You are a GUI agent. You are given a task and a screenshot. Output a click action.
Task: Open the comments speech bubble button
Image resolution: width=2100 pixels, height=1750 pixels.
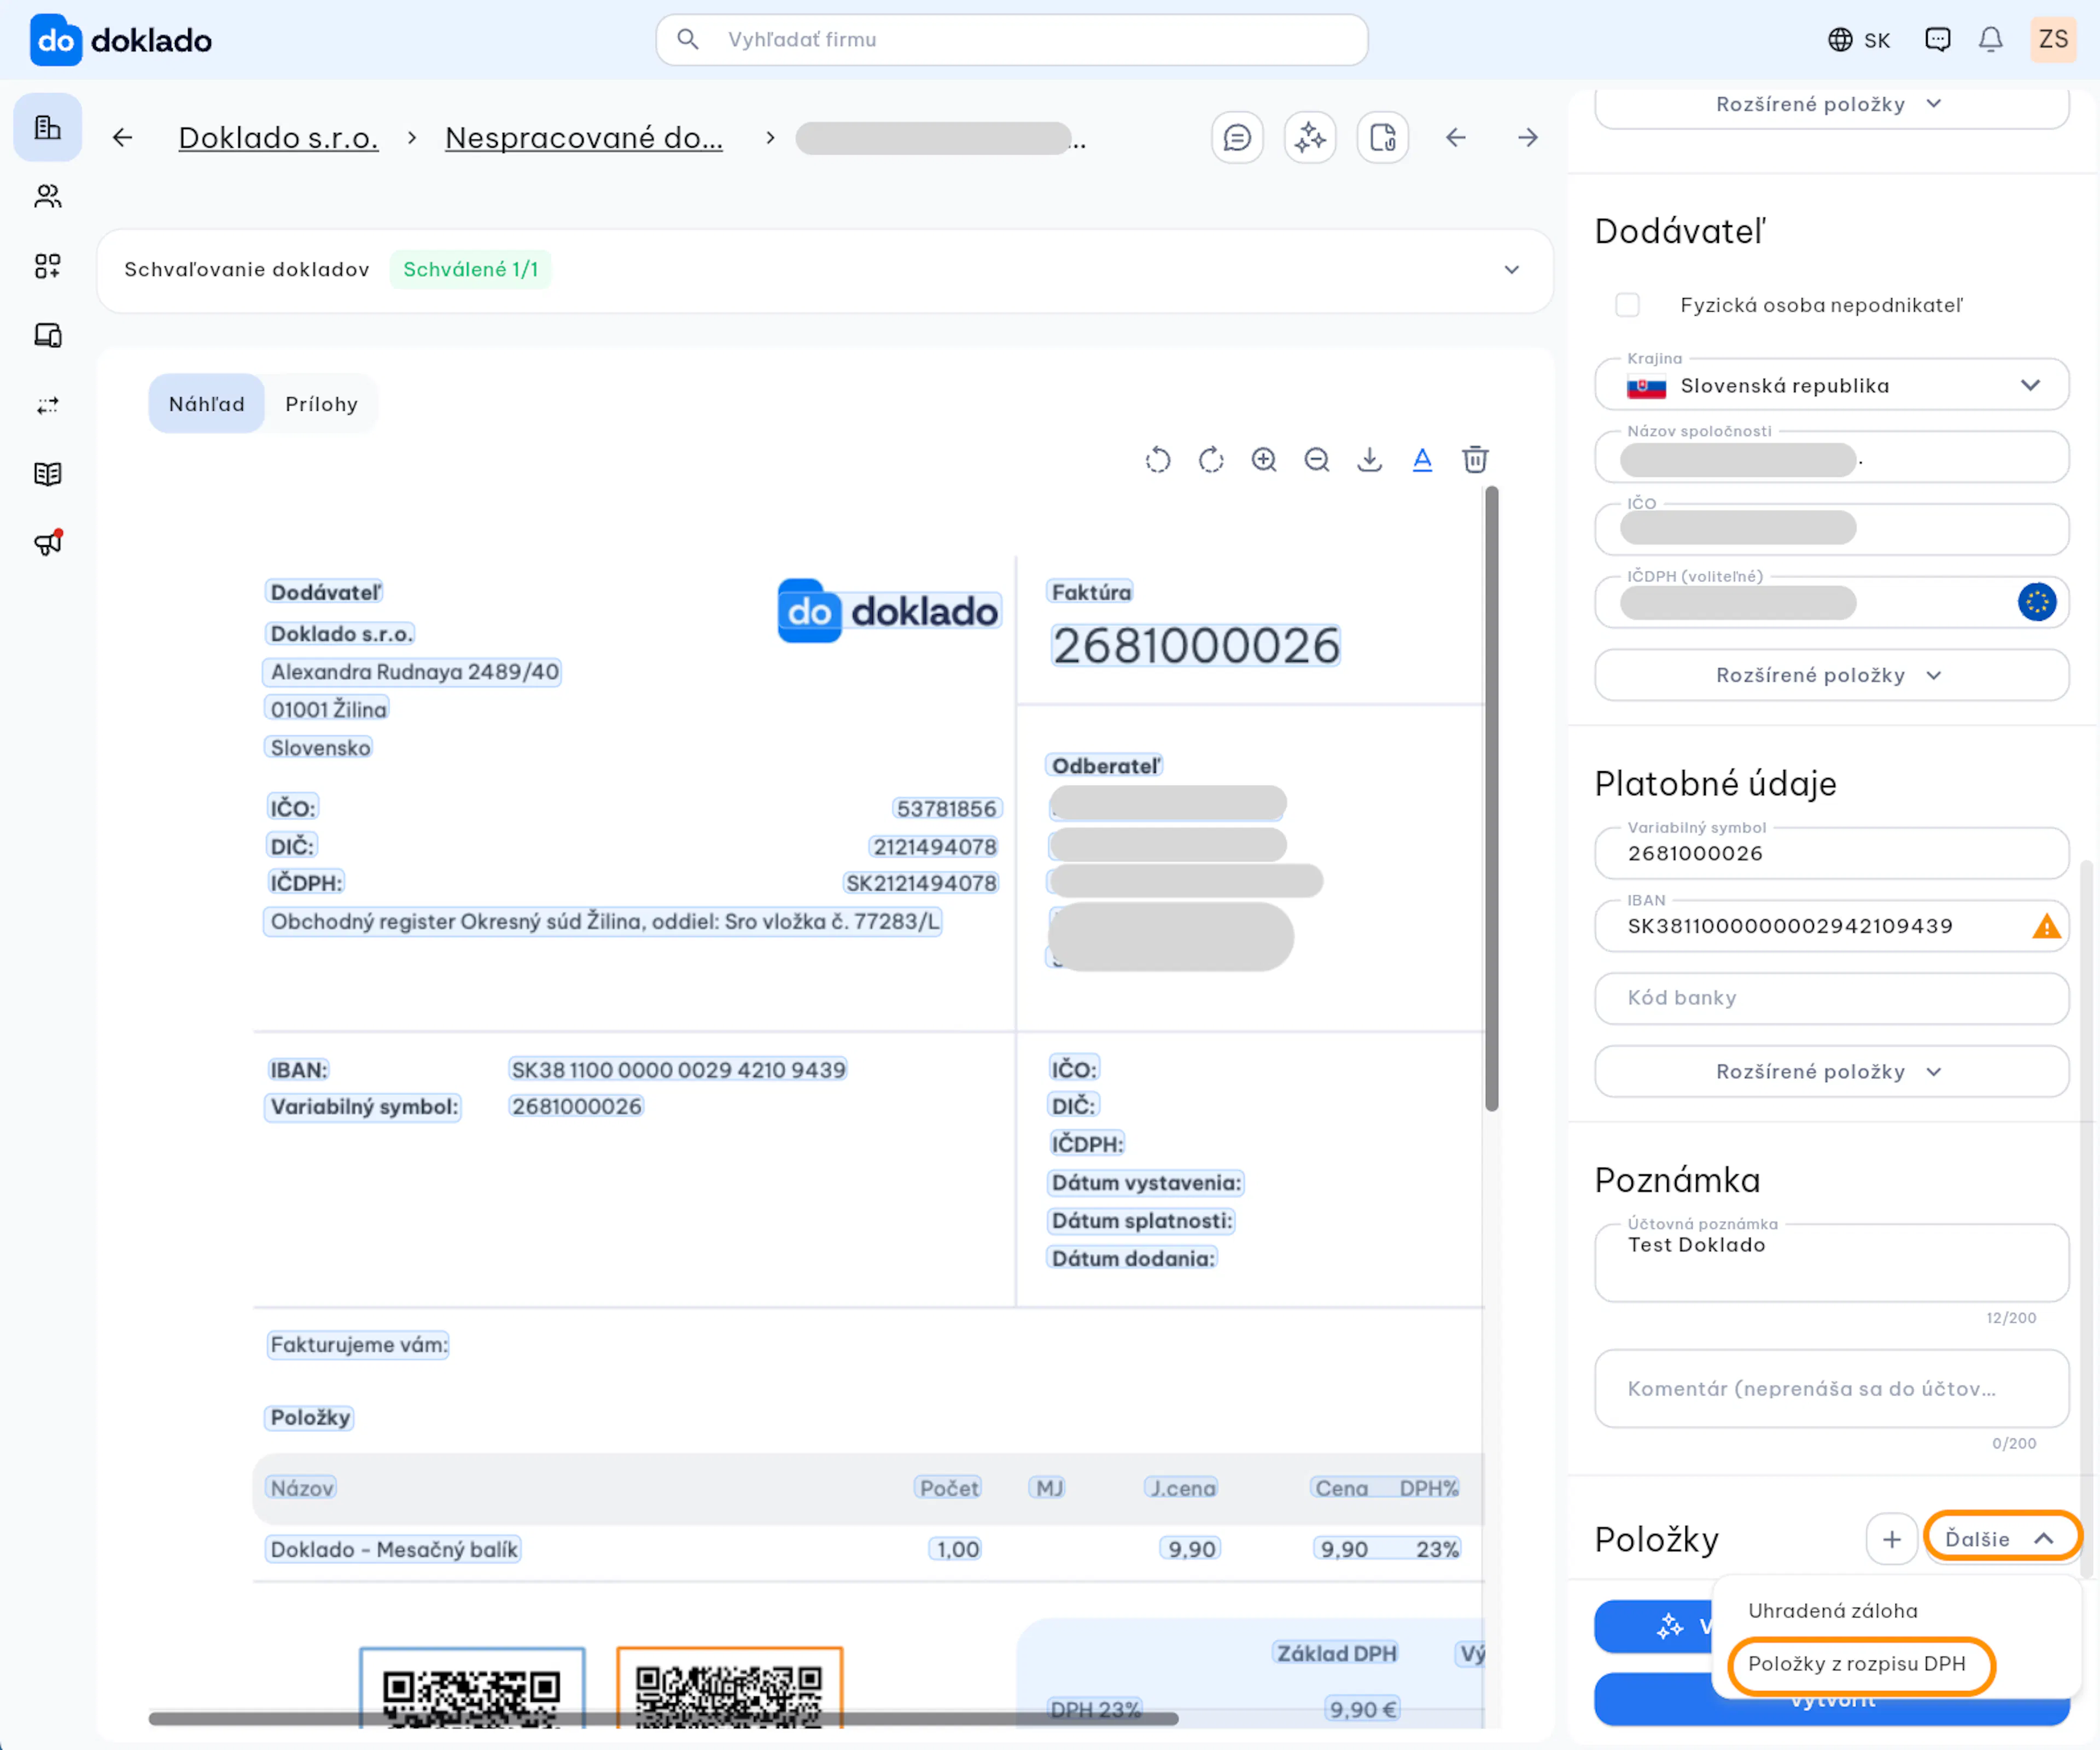coord(1237,138)
